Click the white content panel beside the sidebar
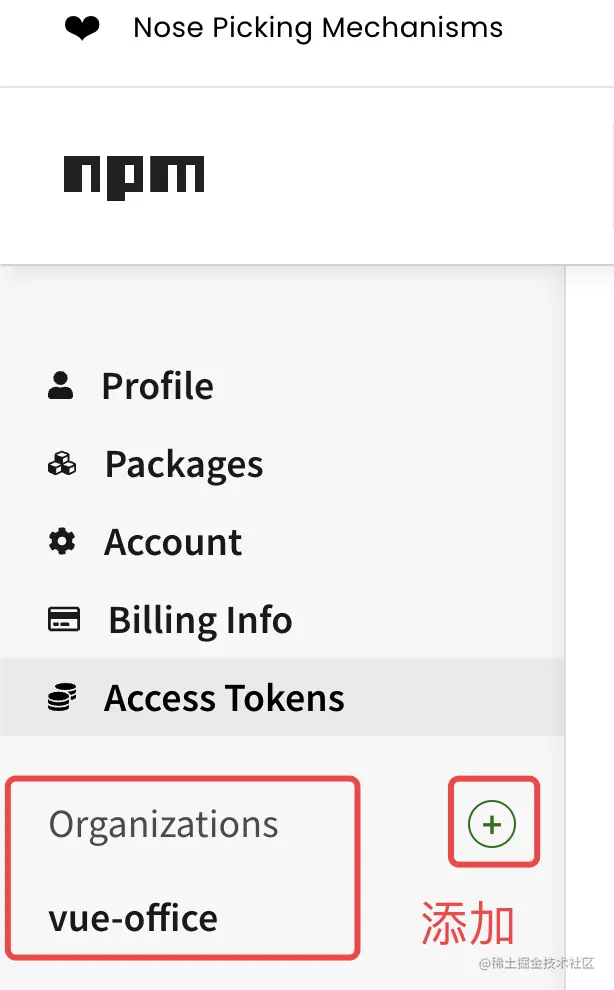Viewport: 614px width, 990px height. pyautogui.click(x=590, y=600)
